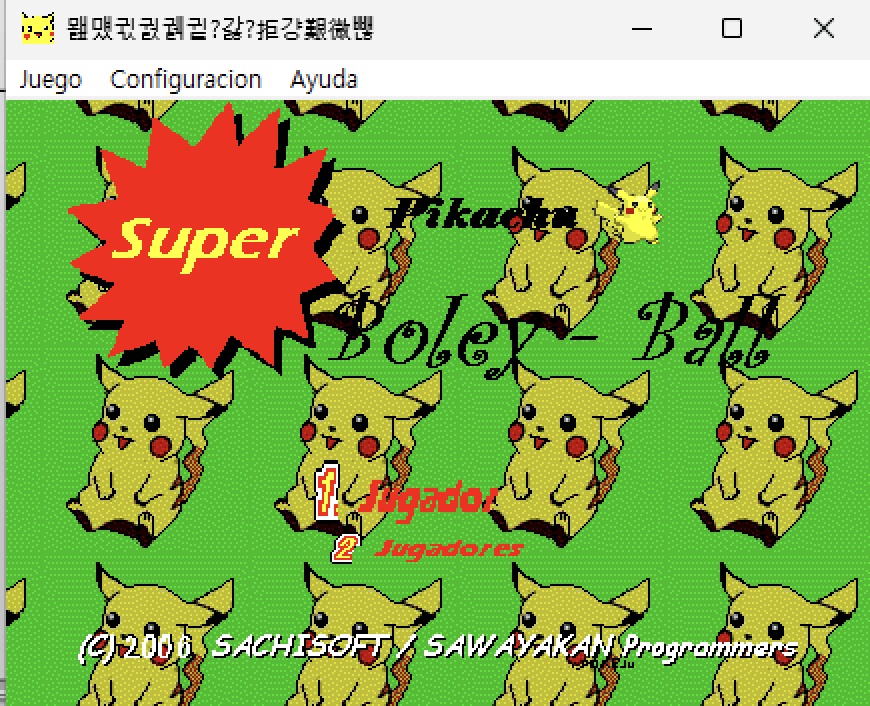Open the Configuracion menu
The width and height of the screenshot is (870, 706).
[x=185, y=80]
